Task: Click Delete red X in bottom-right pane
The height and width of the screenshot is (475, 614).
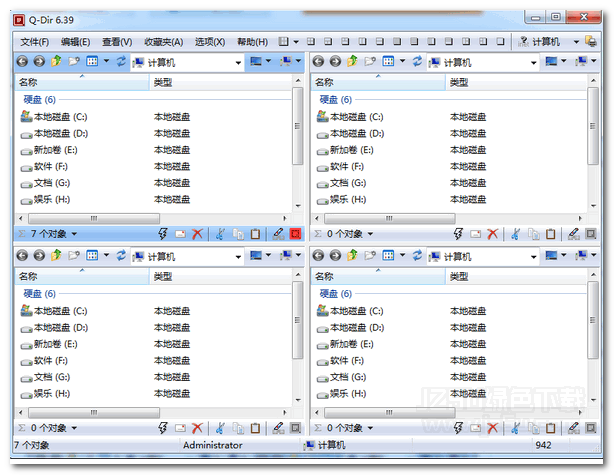Action: [x=493, y=428]
